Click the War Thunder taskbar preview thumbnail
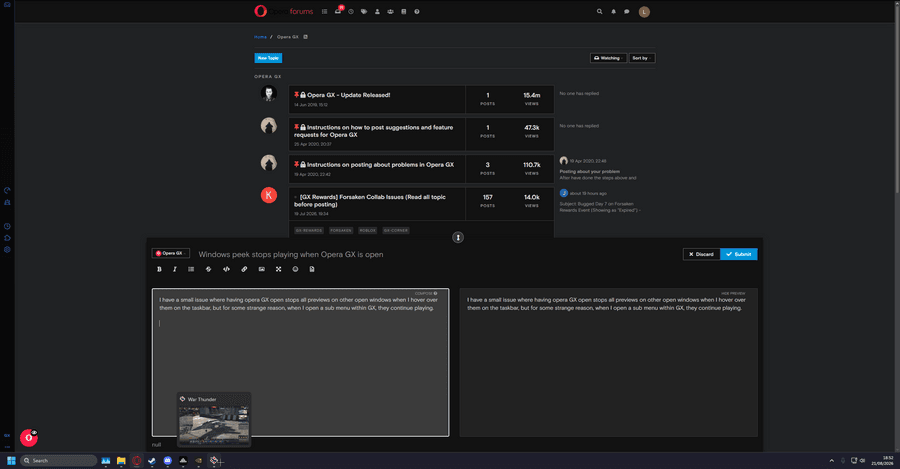The image size is (900, 469). [214, 425]
